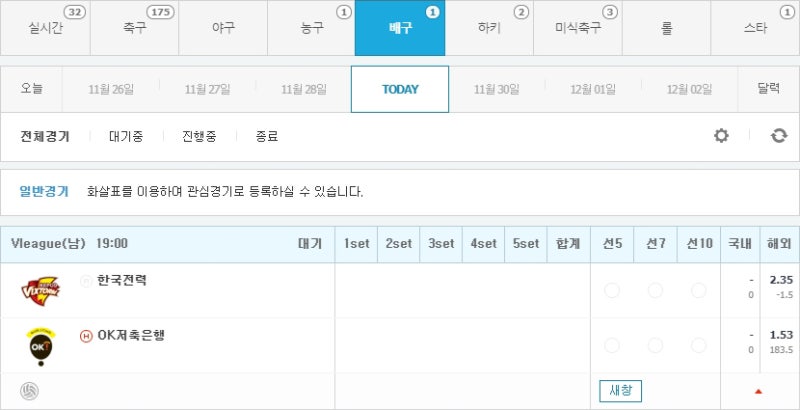Screen dimensions: 800x410
Task: Select 선7 circle for OK저축은행
Action: tap(655, 346)
